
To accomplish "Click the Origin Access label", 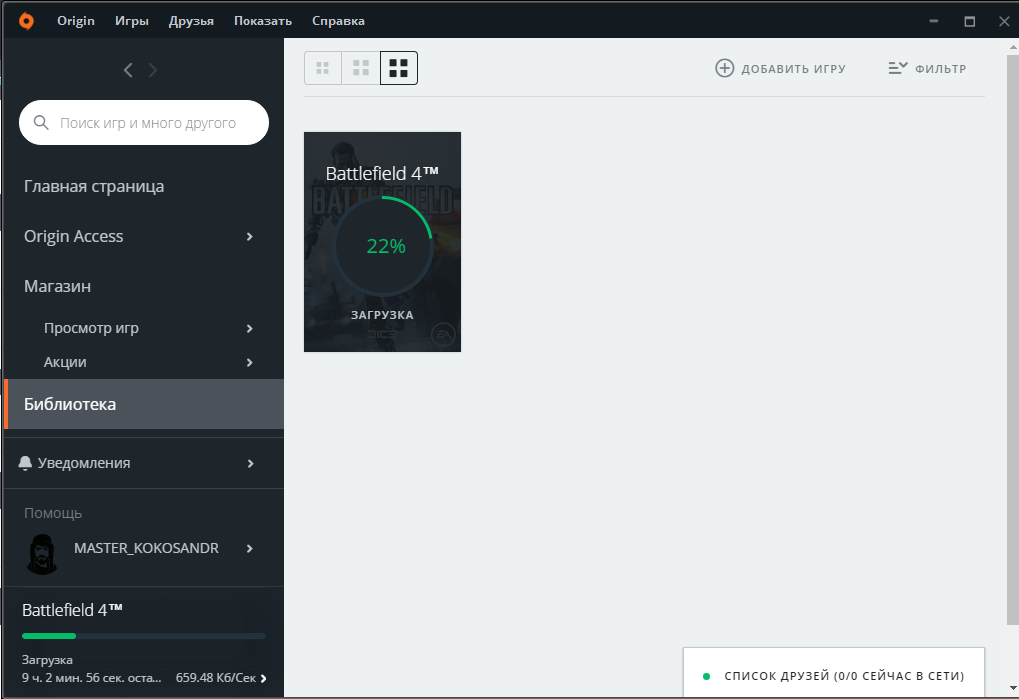I will [x=73, y=236].
